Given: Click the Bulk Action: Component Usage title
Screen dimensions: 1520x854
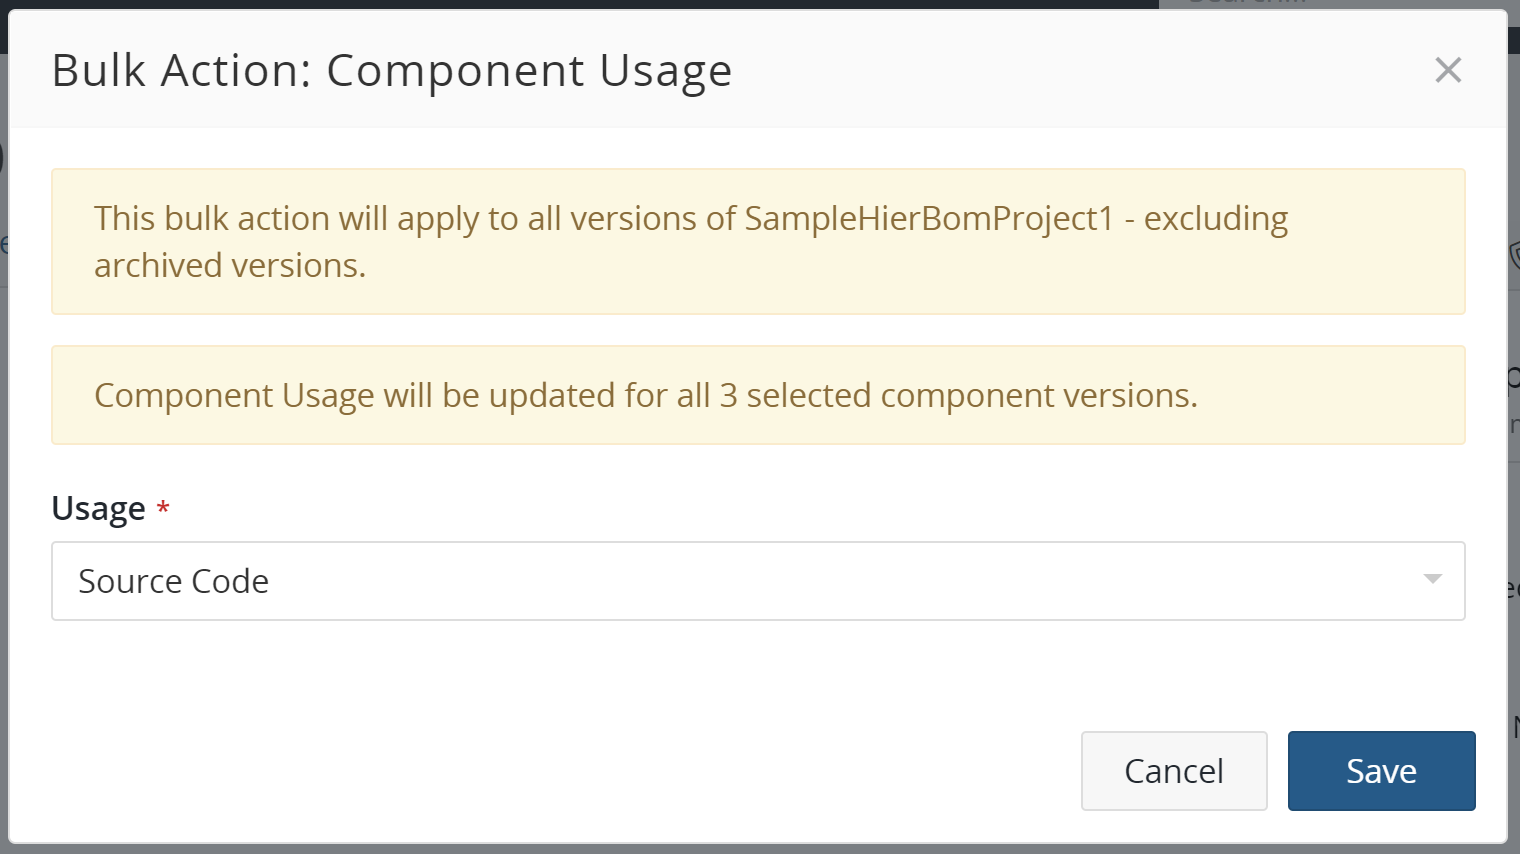Looking at the screenshot, I should [x=392, y=70].
